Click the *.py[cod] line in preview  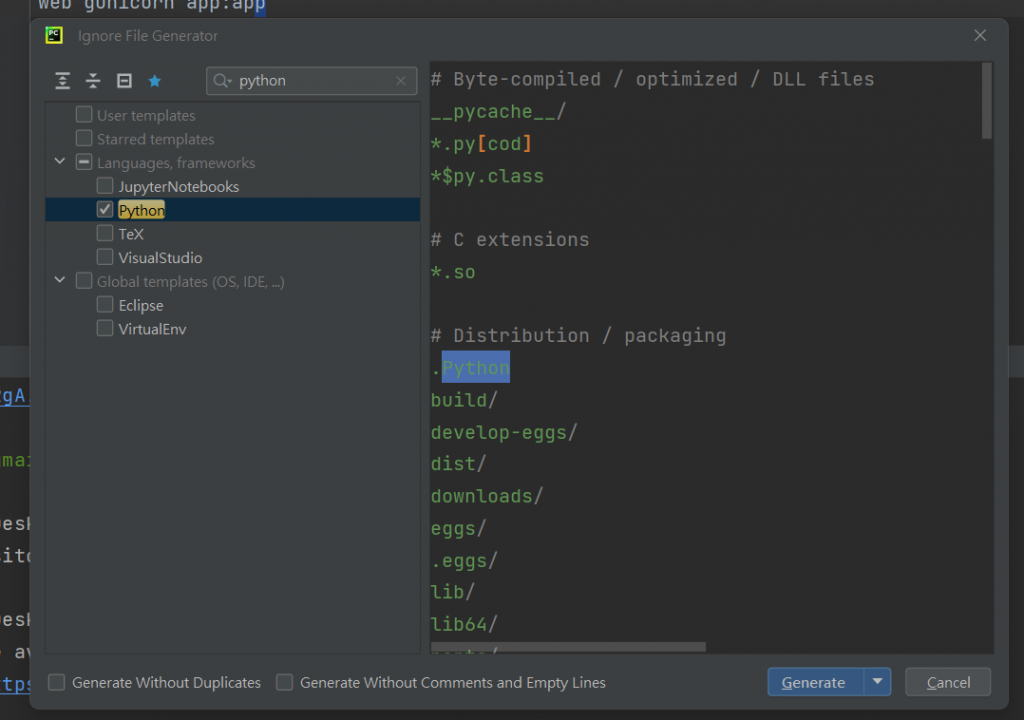click(x=481, y=144)
